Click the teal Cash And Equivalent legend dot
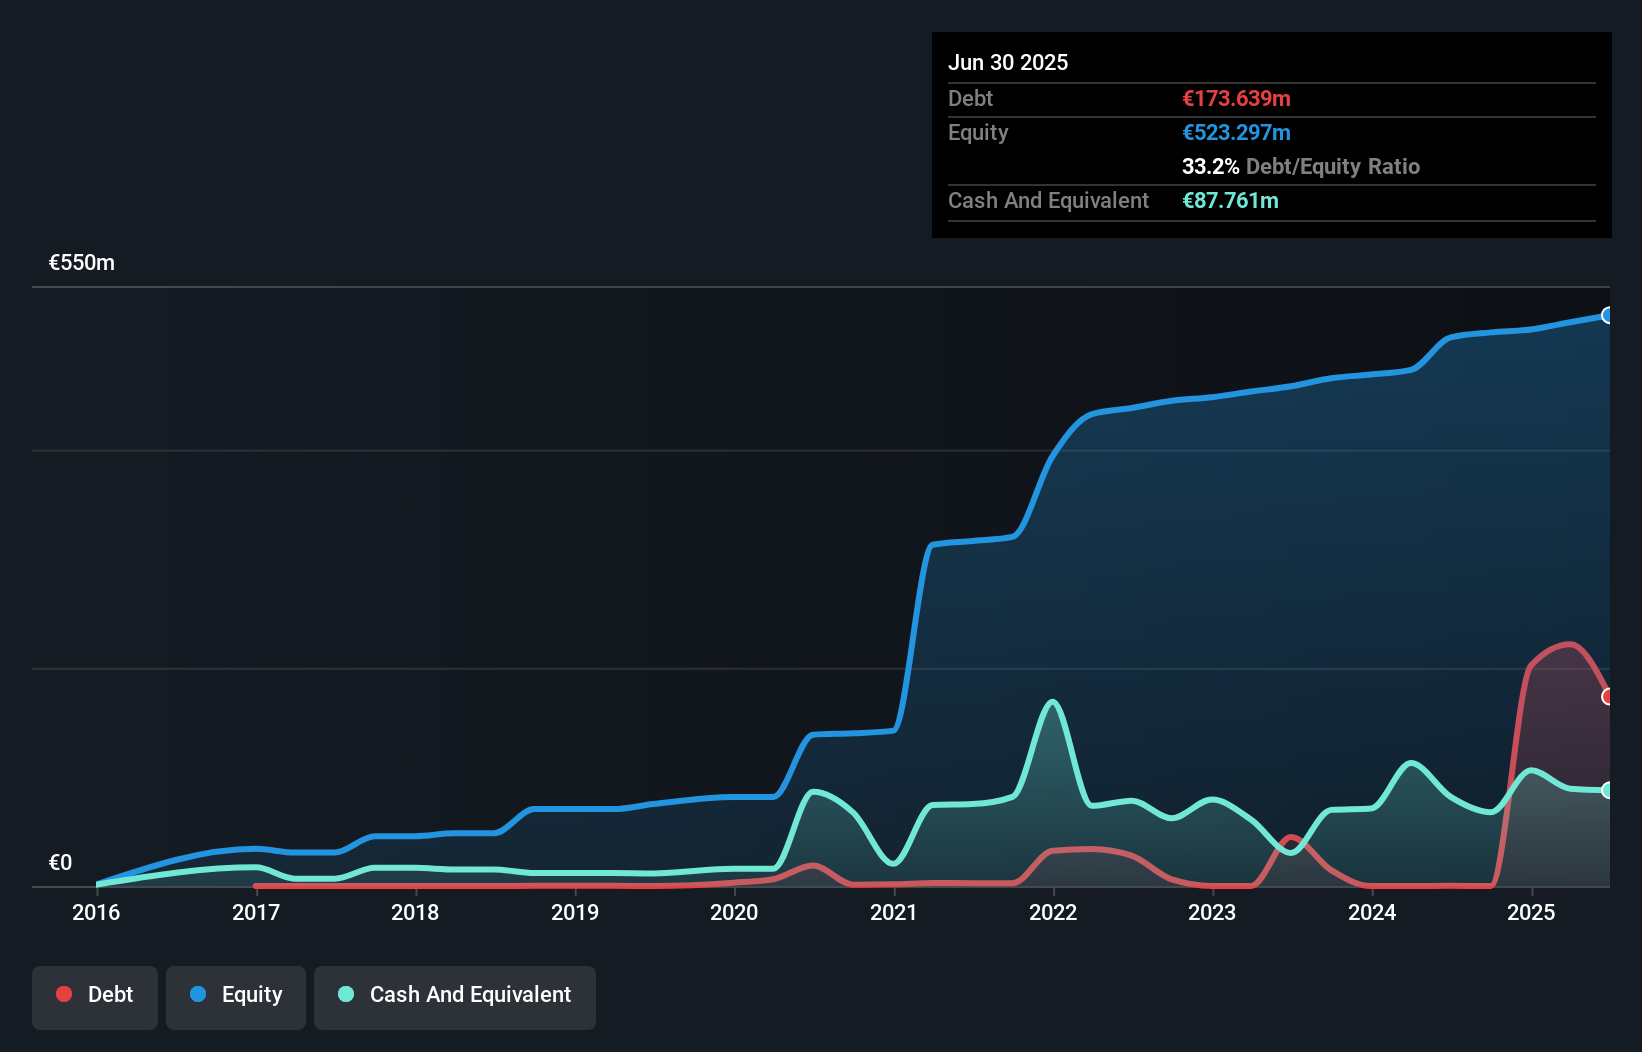 click(x=346, y=994)
